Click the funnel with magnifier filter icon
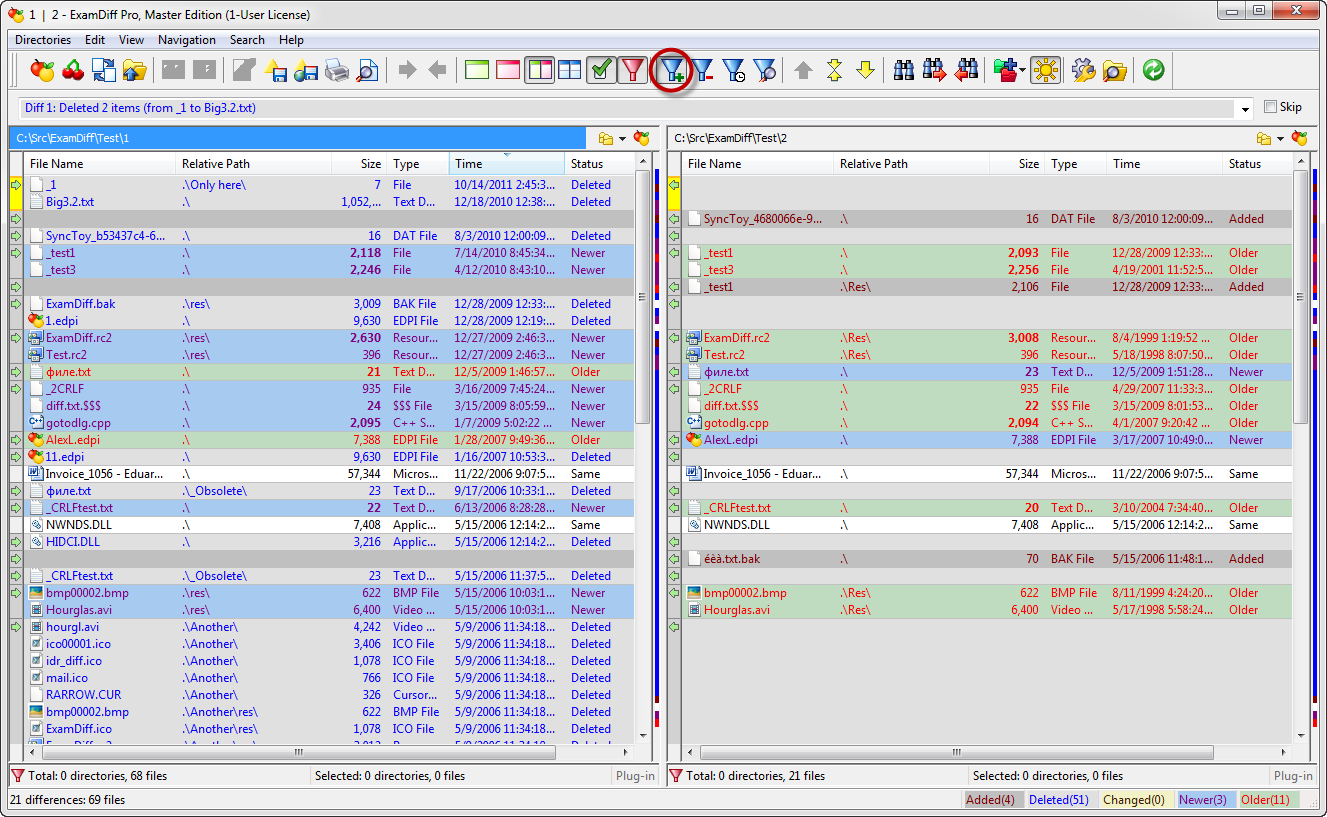1327x817 pixels. 765,70
